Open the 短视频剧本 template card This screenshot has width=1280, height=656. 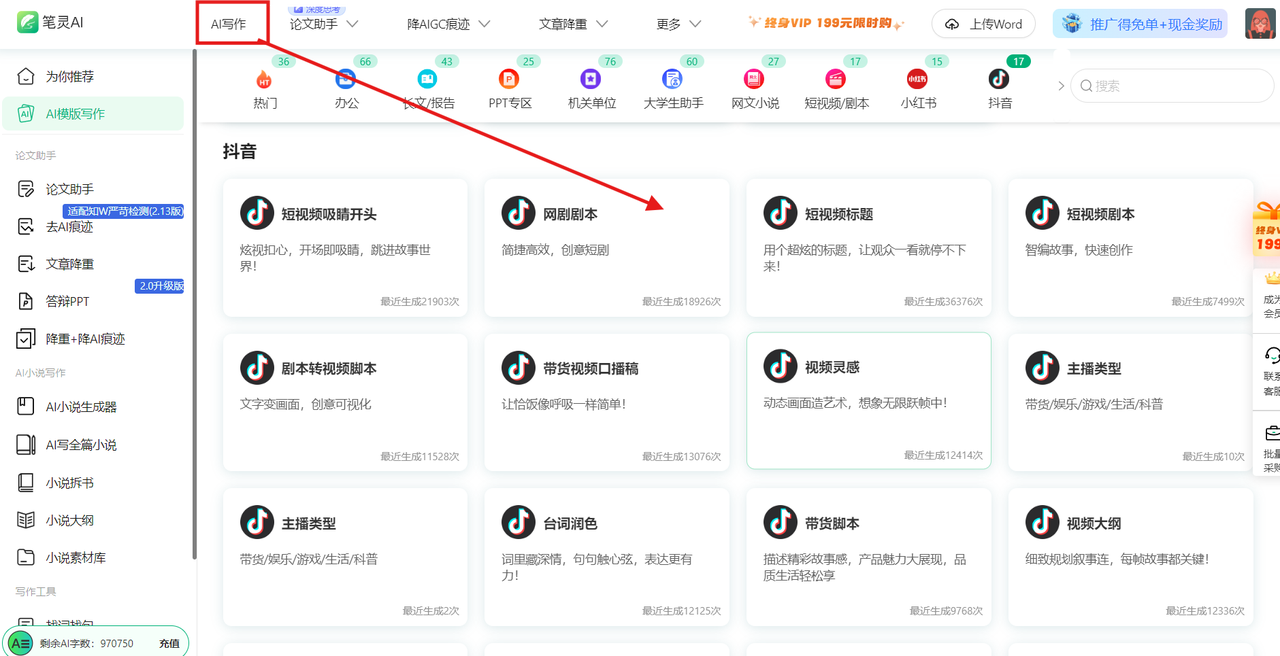[x=1131, y=247]
